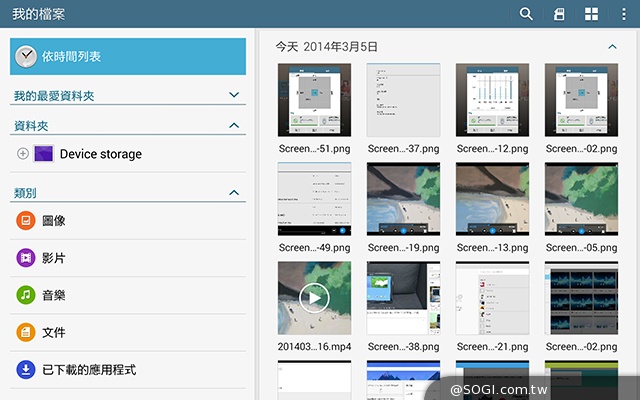640x400 pixels.
Task: Switch view using the grid icon
Action: click(x=592, y=14)
